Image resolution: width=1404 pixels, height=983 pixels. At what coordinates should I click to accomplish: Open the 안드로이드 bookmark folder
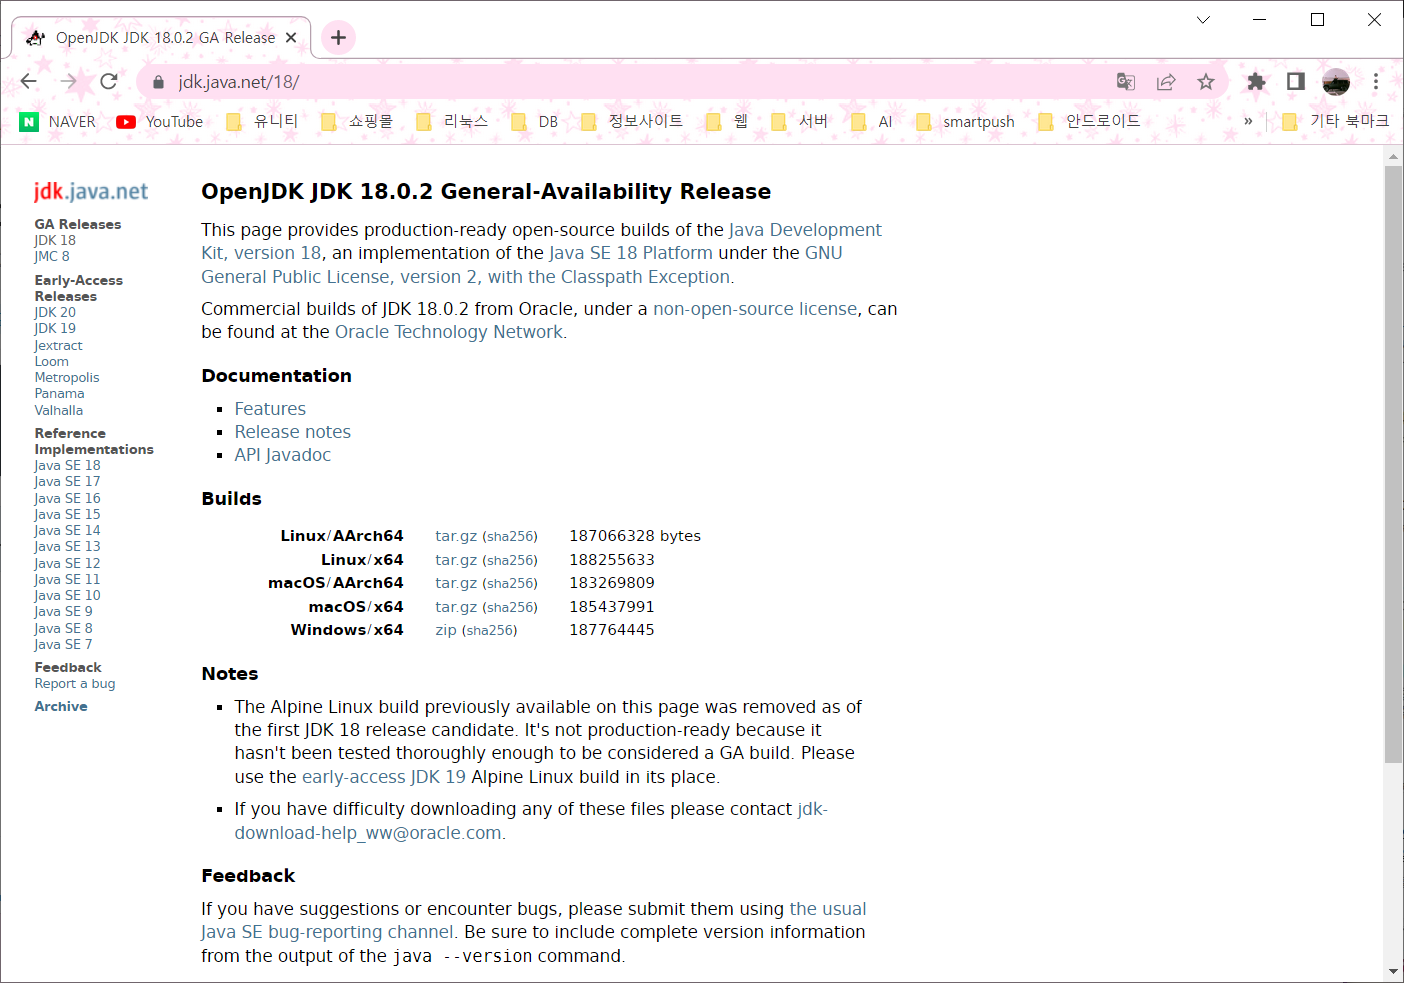tap(1089, 121)
